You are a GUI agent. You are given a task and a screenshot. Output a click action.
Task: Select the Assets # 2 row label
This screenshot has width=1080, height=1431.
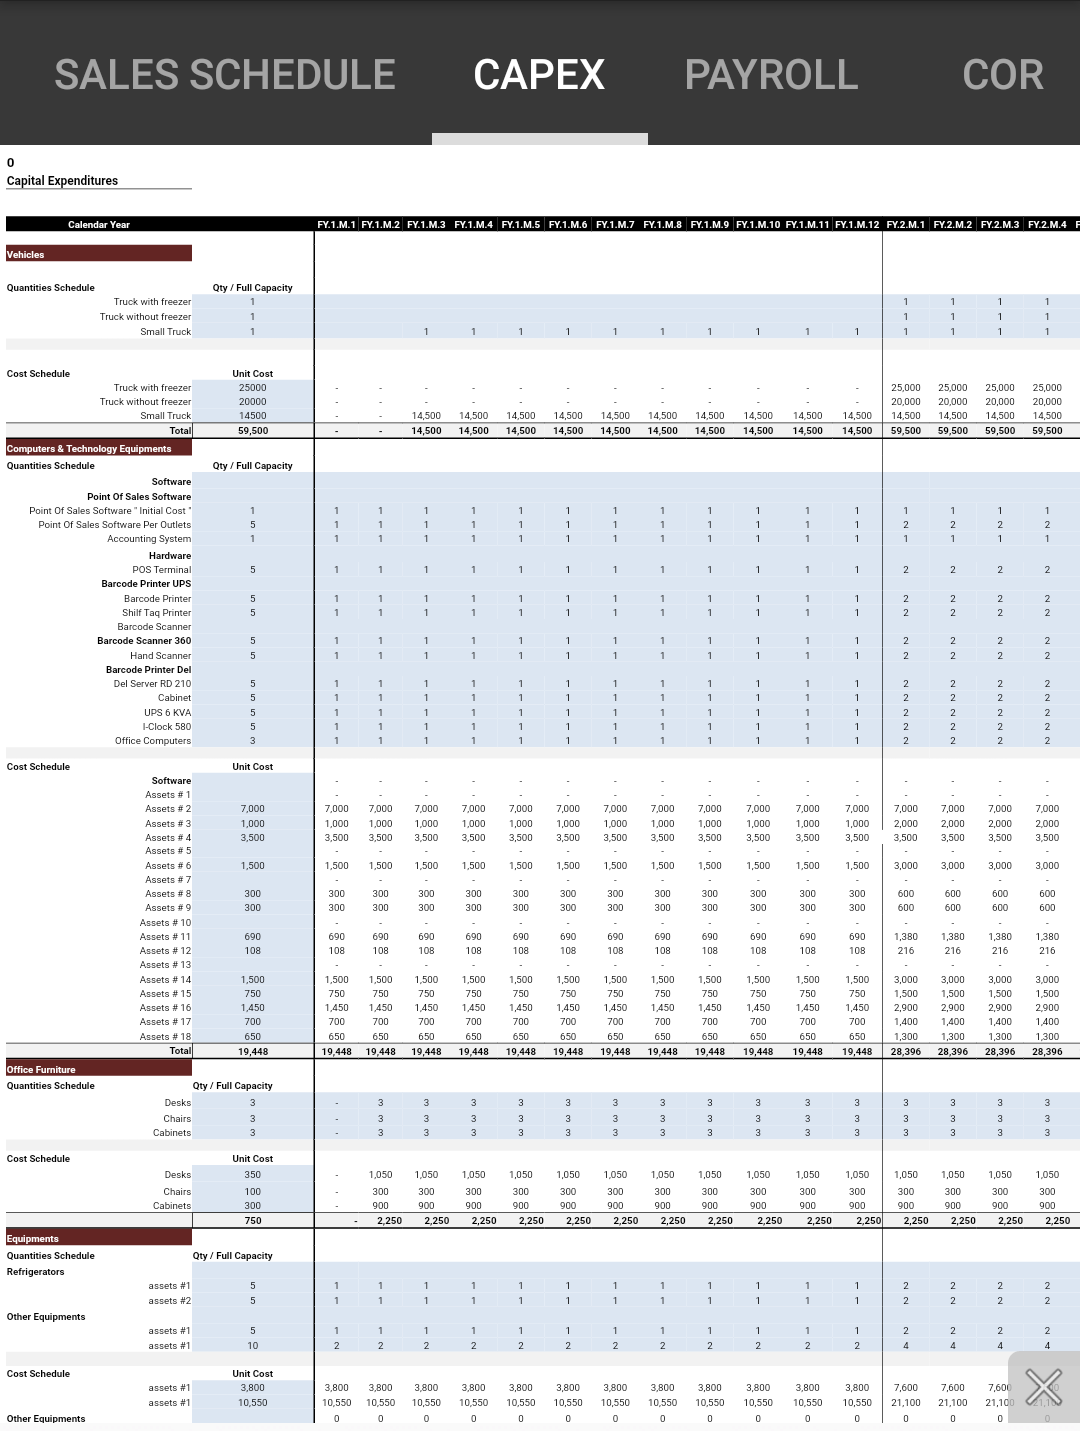tap(167, 809)
